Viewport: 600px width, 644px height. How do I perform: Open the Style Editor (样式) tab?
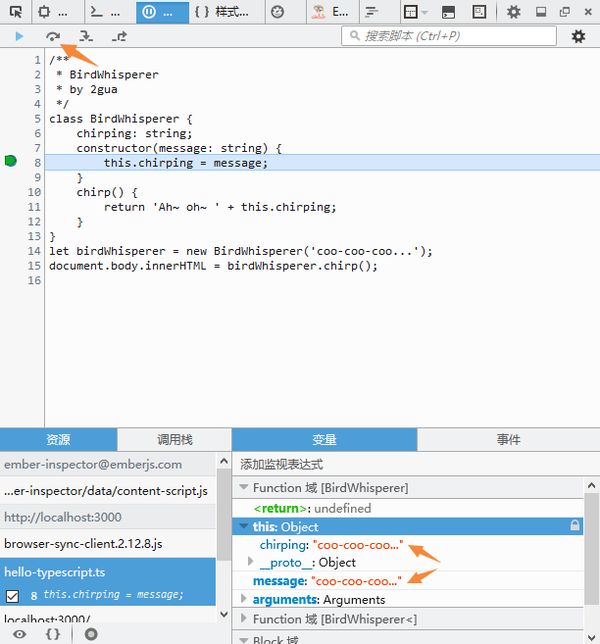pos(222,12)
